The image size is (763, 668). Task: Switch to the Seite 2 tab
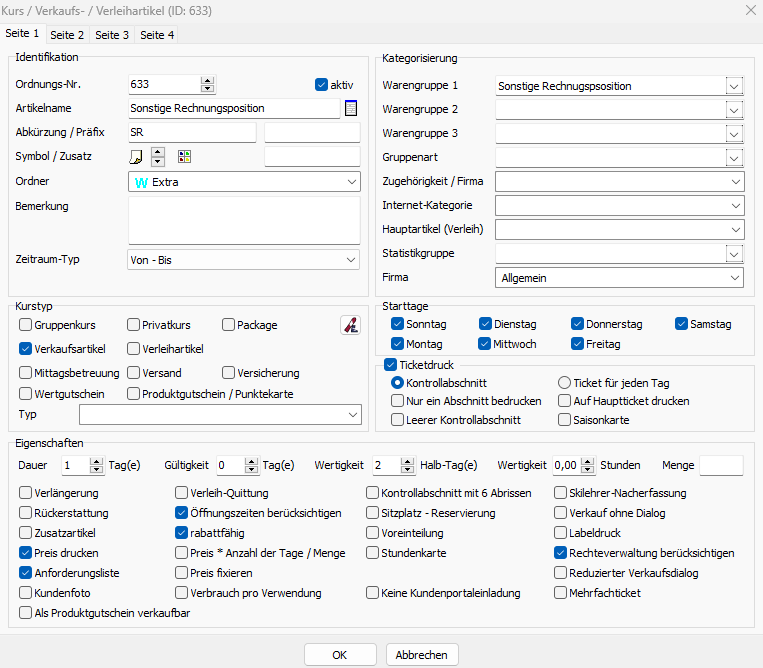(x=67, y=35)
